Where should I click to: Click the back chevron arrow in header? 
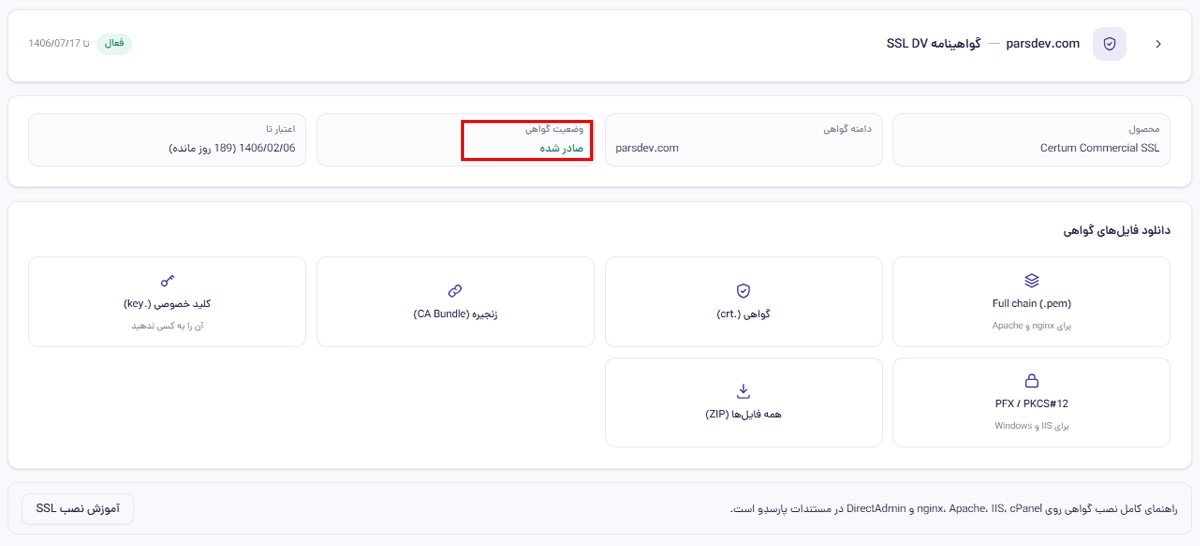pyautogui.click(x=1158, y=44)
